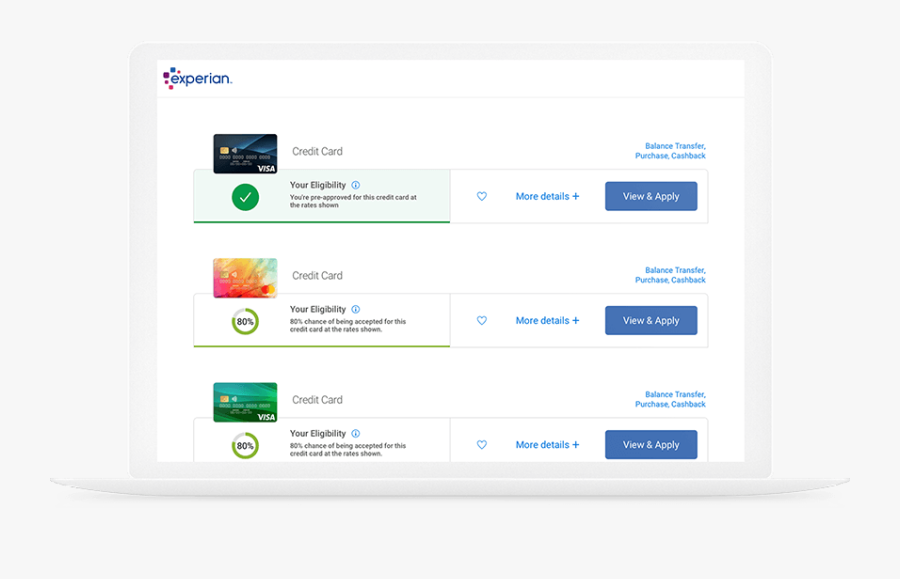The image size is (900, 579).
Task: Select View & Apply for the second card
Action: click(x=651, y=320)
